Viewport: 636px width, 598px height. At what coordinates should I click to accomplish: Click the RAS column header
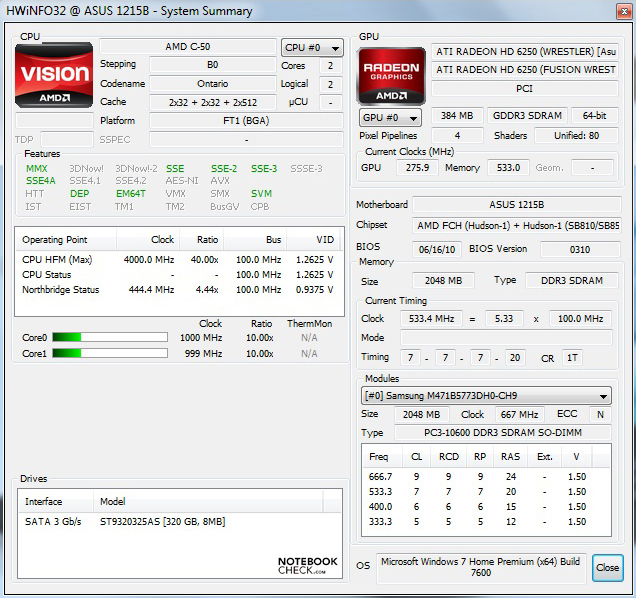(510, 456)
